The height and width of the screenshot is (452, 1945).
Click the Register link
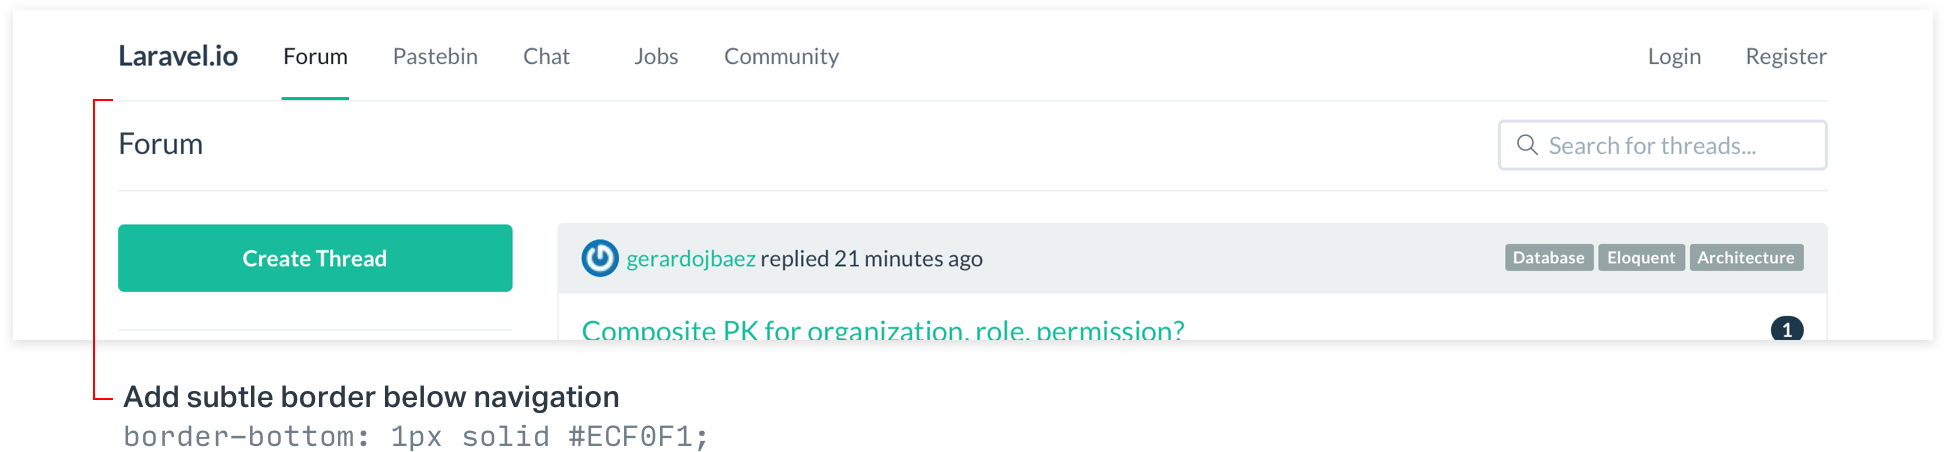pyautogui.click(x=1786, y=57)
